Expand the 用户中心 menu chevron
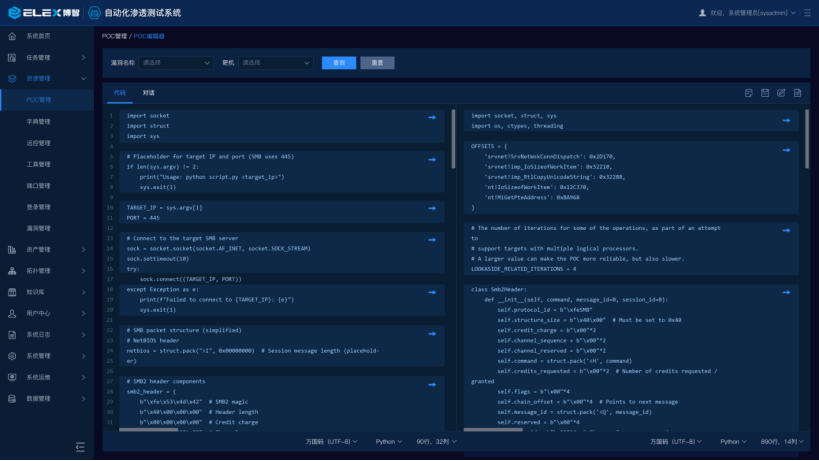 click(x=84, y=314)
